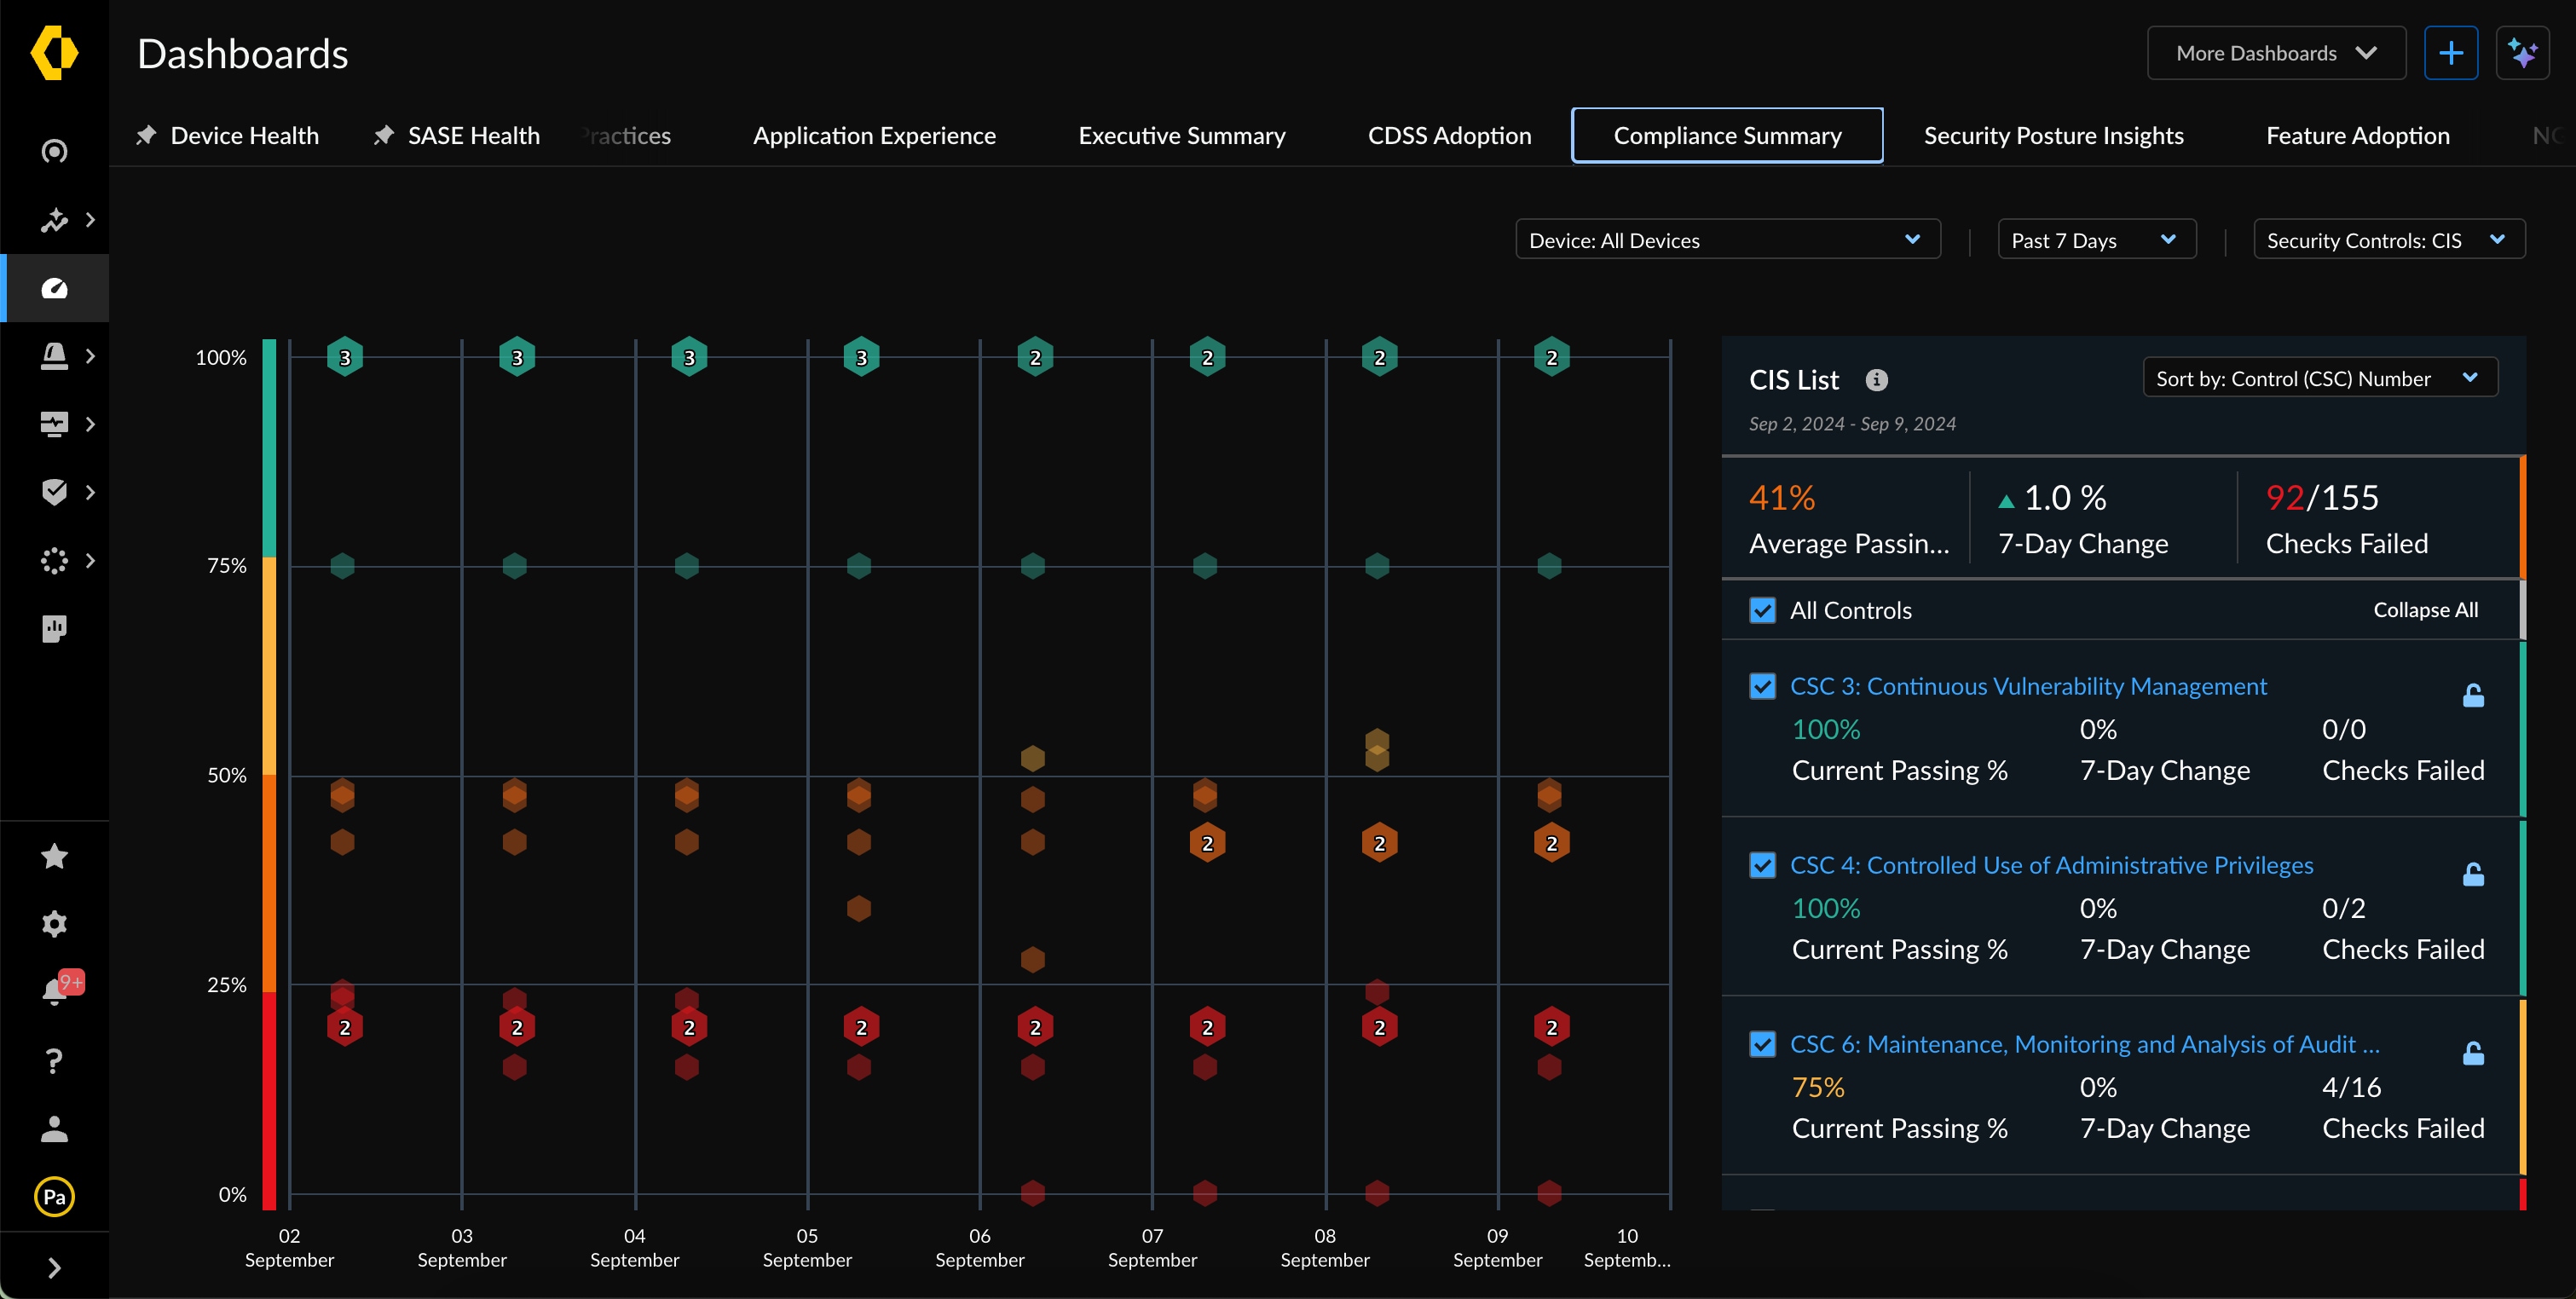Viewport: 2576px width, 1299px height.
Task: Open the Executive Summary dashboard tab
Action: 1181,135
